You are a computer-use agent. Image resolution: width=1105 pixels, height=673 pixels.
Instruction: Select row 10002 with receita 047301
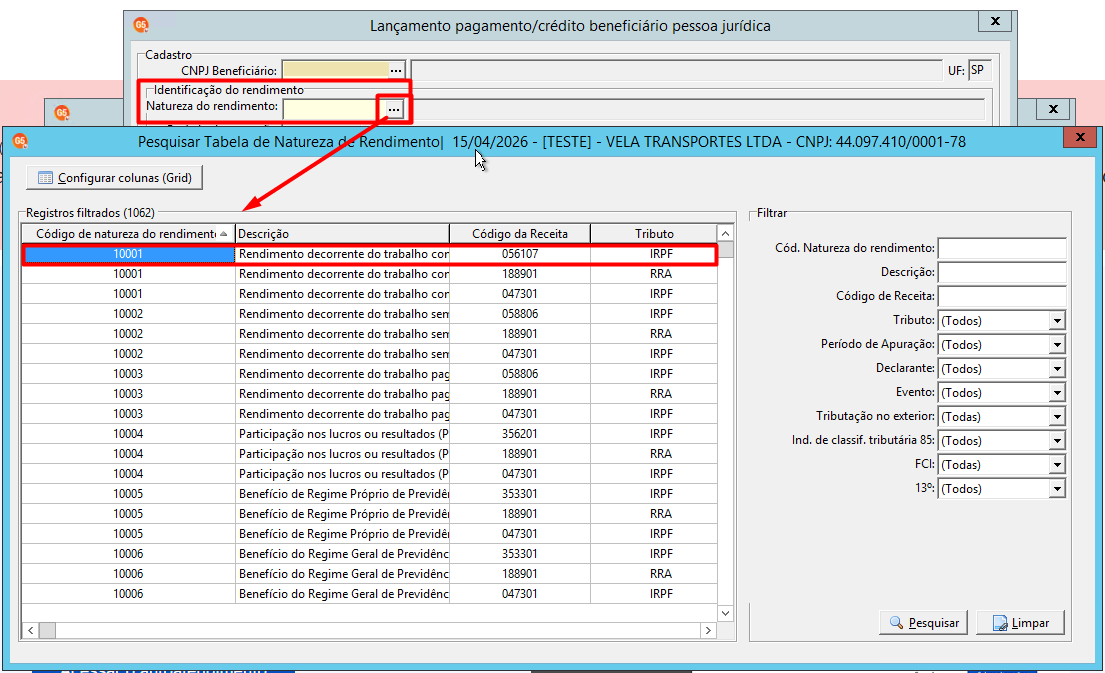[x=369, y=354]
